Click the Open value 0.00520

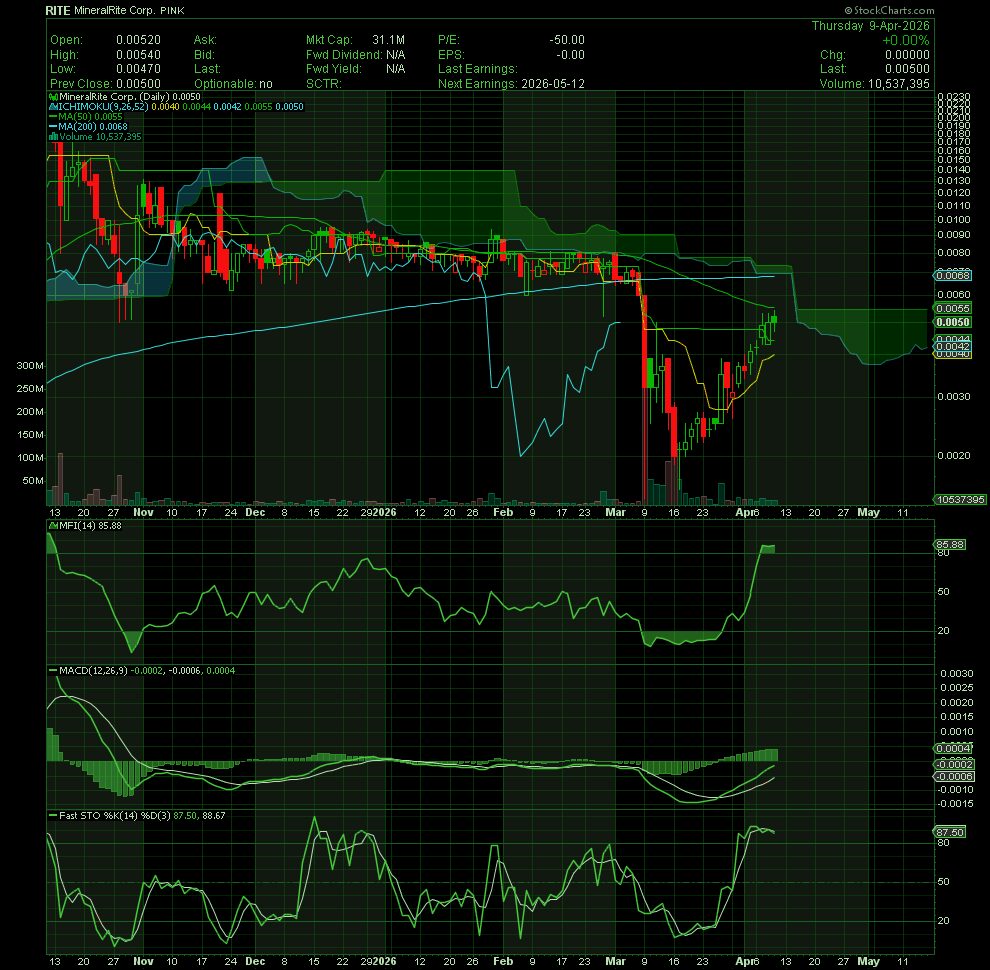(138, 40)
